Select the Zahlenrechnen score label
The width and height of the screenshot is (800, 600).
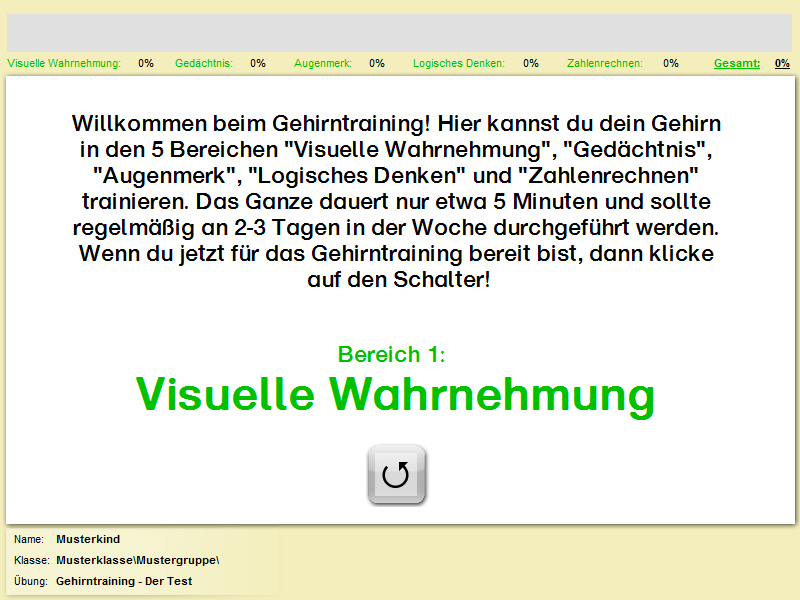click(606, 63)
